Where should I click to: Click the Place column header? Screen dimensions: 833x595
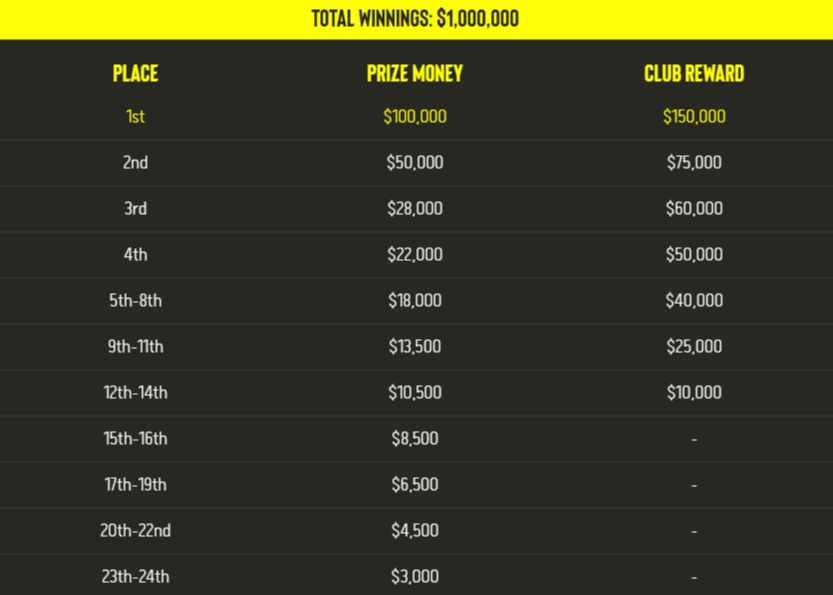[135, 73]
